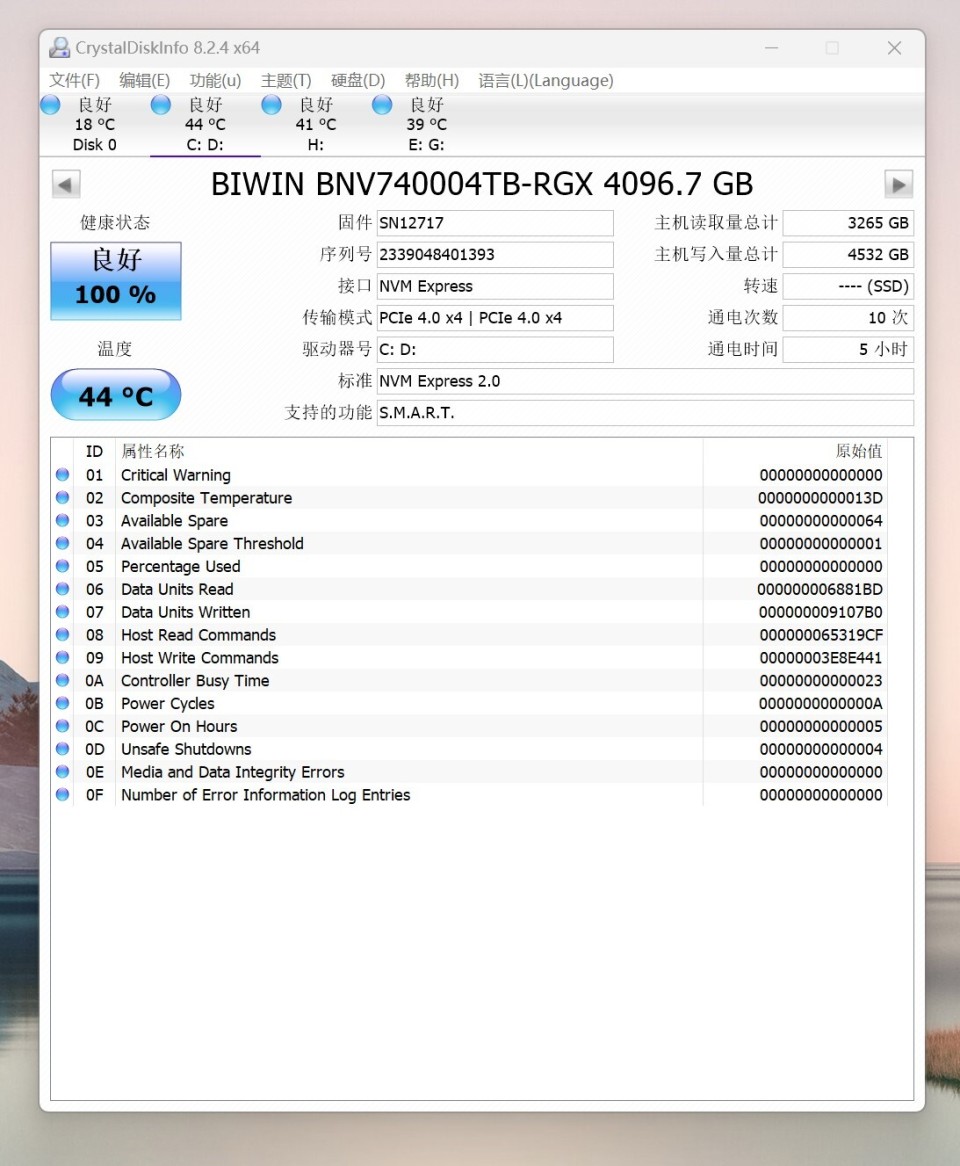Open the 硬盘(D) menu
Image resolution: width=960 pixels, height=1166 pixels.
358,80
